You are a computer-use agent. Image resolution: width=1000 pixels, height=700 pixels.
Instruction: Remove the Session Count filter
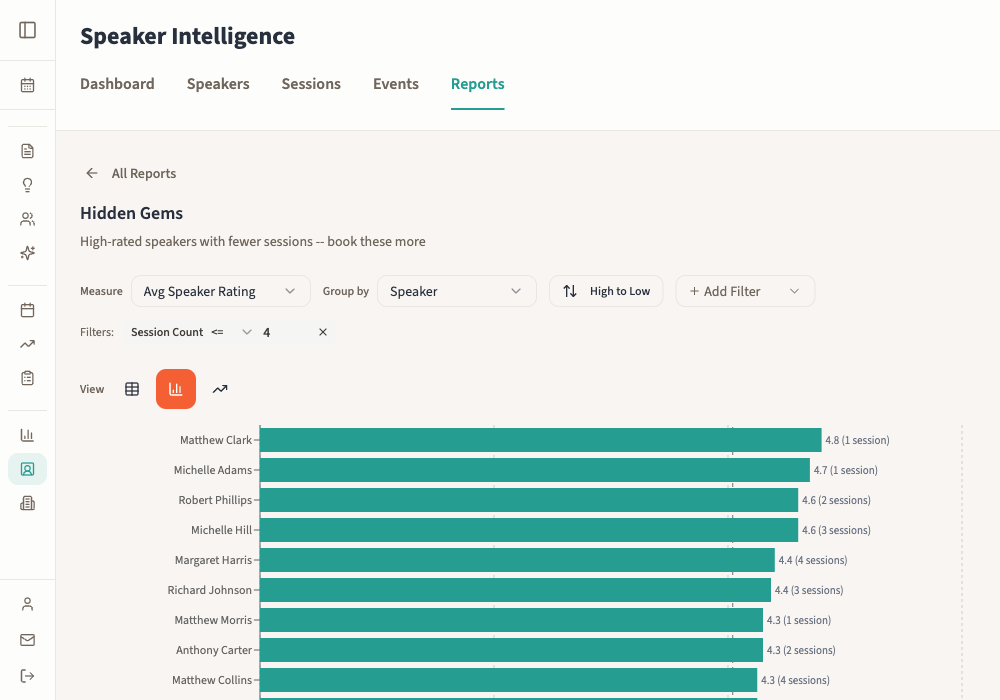[x=323, y=332]
